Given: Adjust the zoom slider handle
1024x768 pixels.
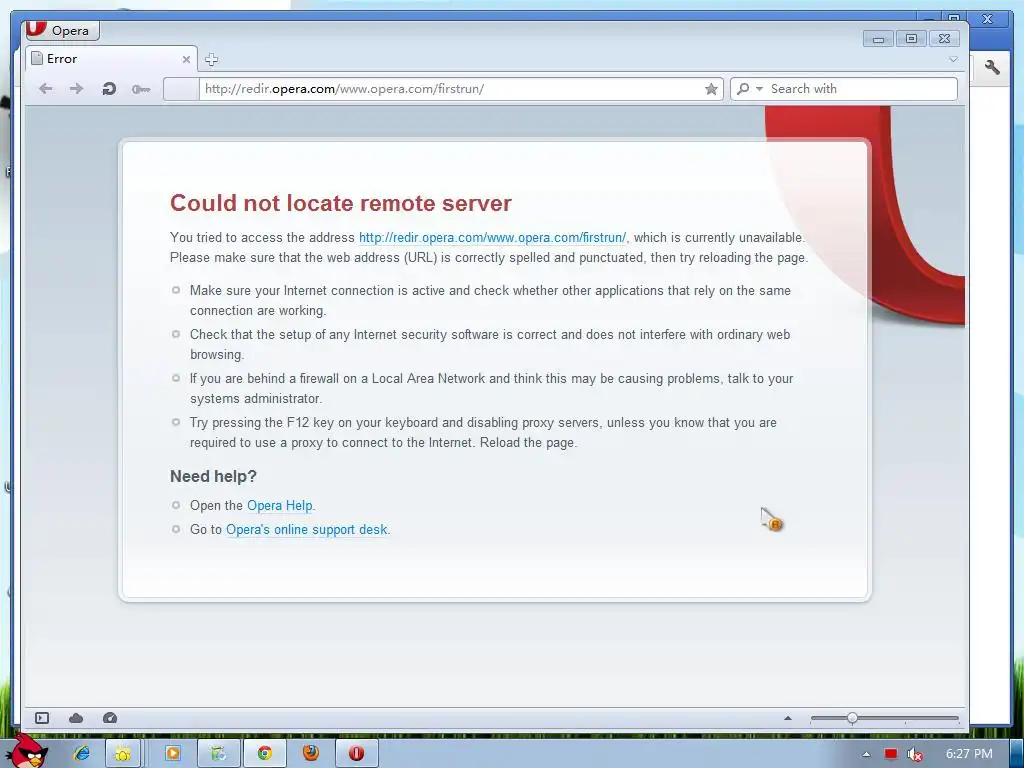Looking at the screenshot, I should (852, 718).
